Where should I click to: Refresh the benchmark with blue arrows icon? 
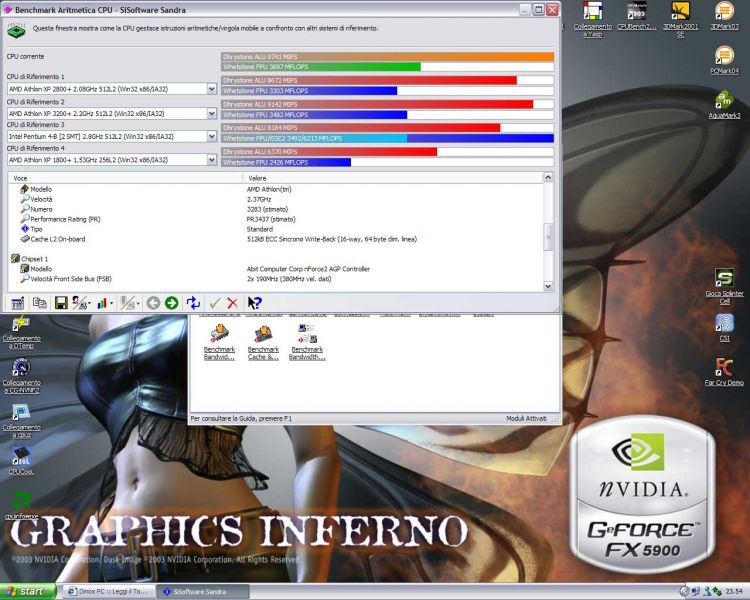coord(193,303)
